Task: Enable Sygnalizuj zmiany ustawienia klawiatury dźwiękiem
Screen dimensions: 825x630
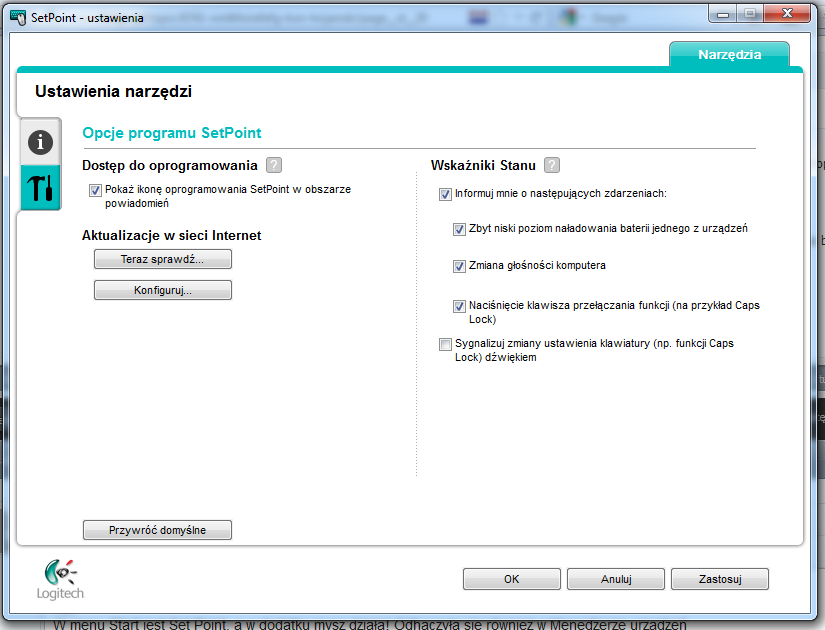Action: (445, 344)
